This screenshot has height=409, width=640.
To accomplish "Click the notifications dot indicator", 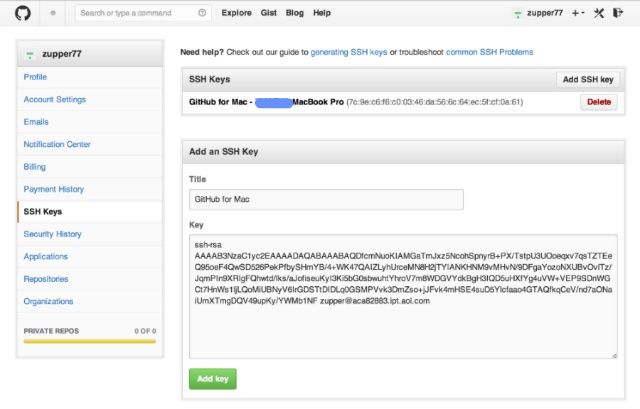I will coord(53,13).
